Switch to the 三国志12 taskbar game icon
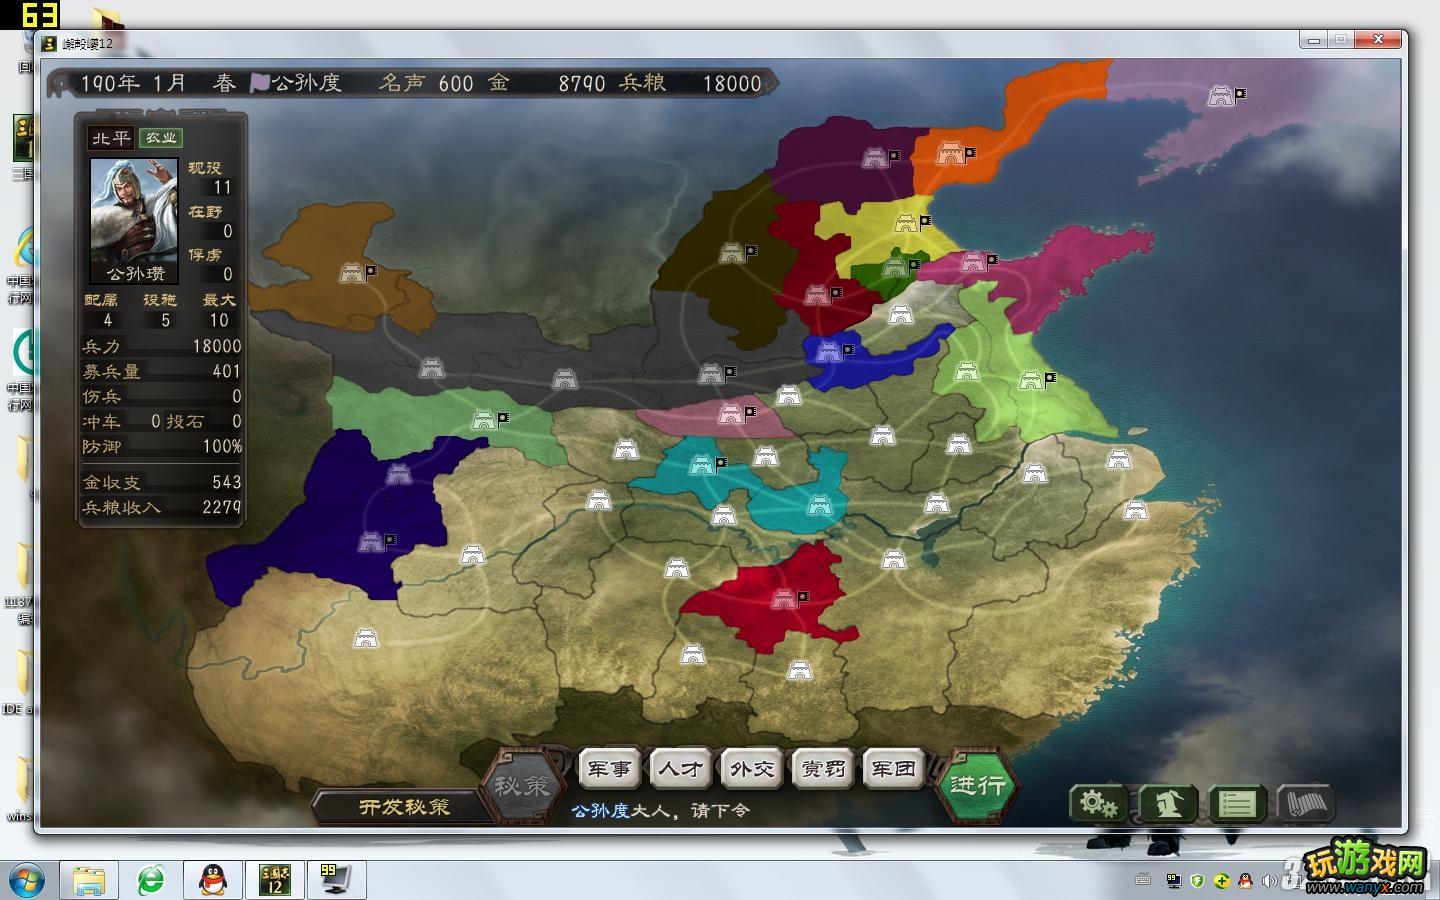This screenshot has height=900, width=1440. 275,880
